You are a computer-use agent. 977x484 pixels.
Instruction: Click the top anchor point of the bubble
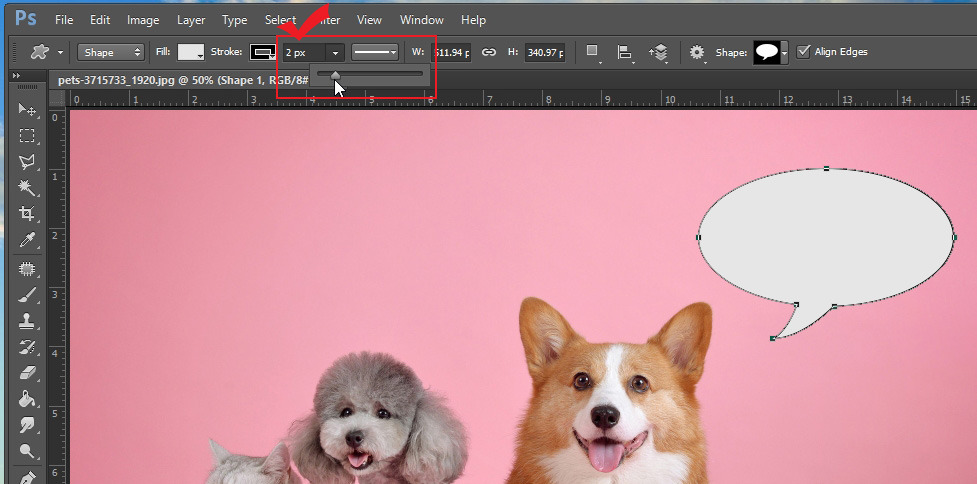pyautogui.click(x=827, y=168)
